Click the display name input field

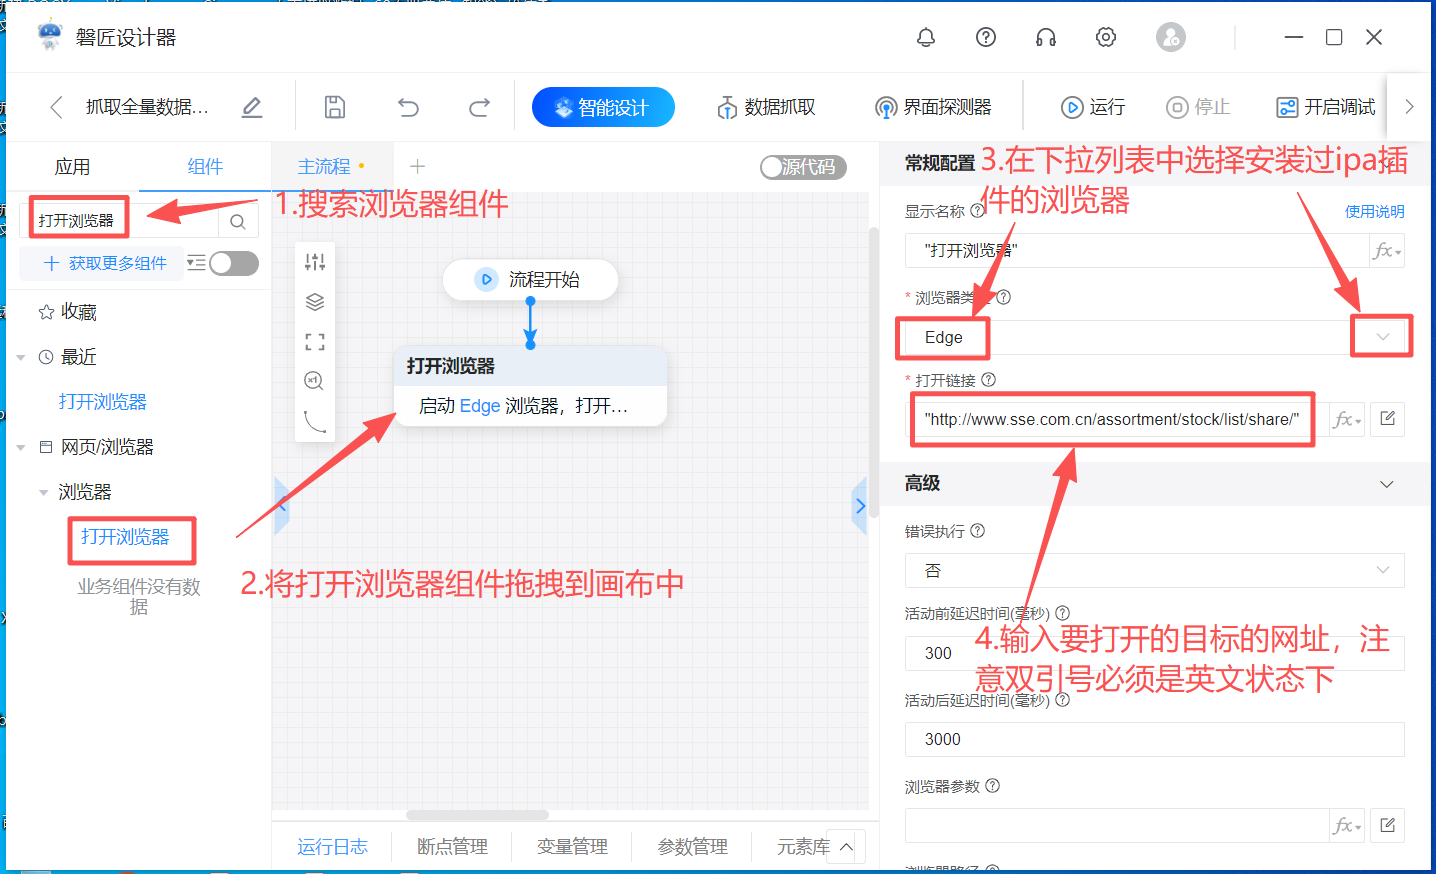click(x=1136, y=250)
